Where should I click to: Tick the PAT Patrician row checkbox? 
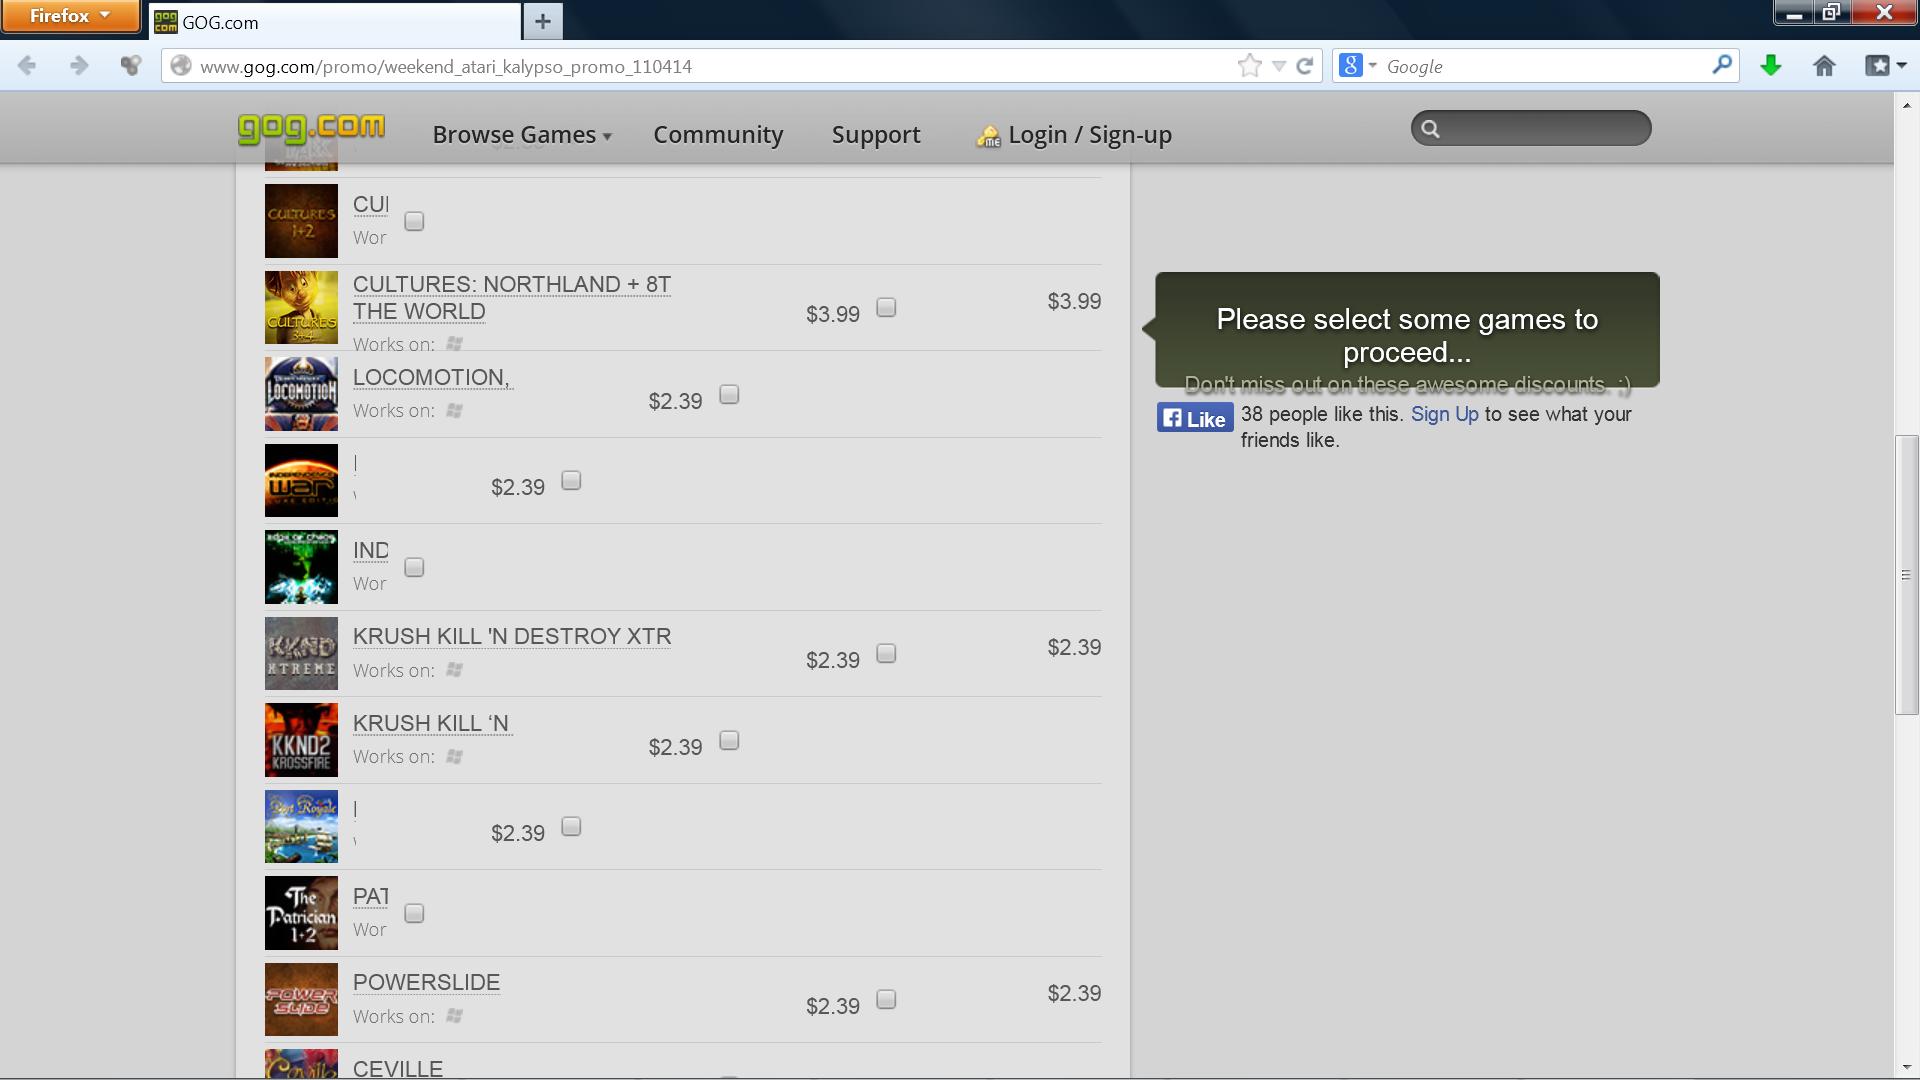coord(414,913)
